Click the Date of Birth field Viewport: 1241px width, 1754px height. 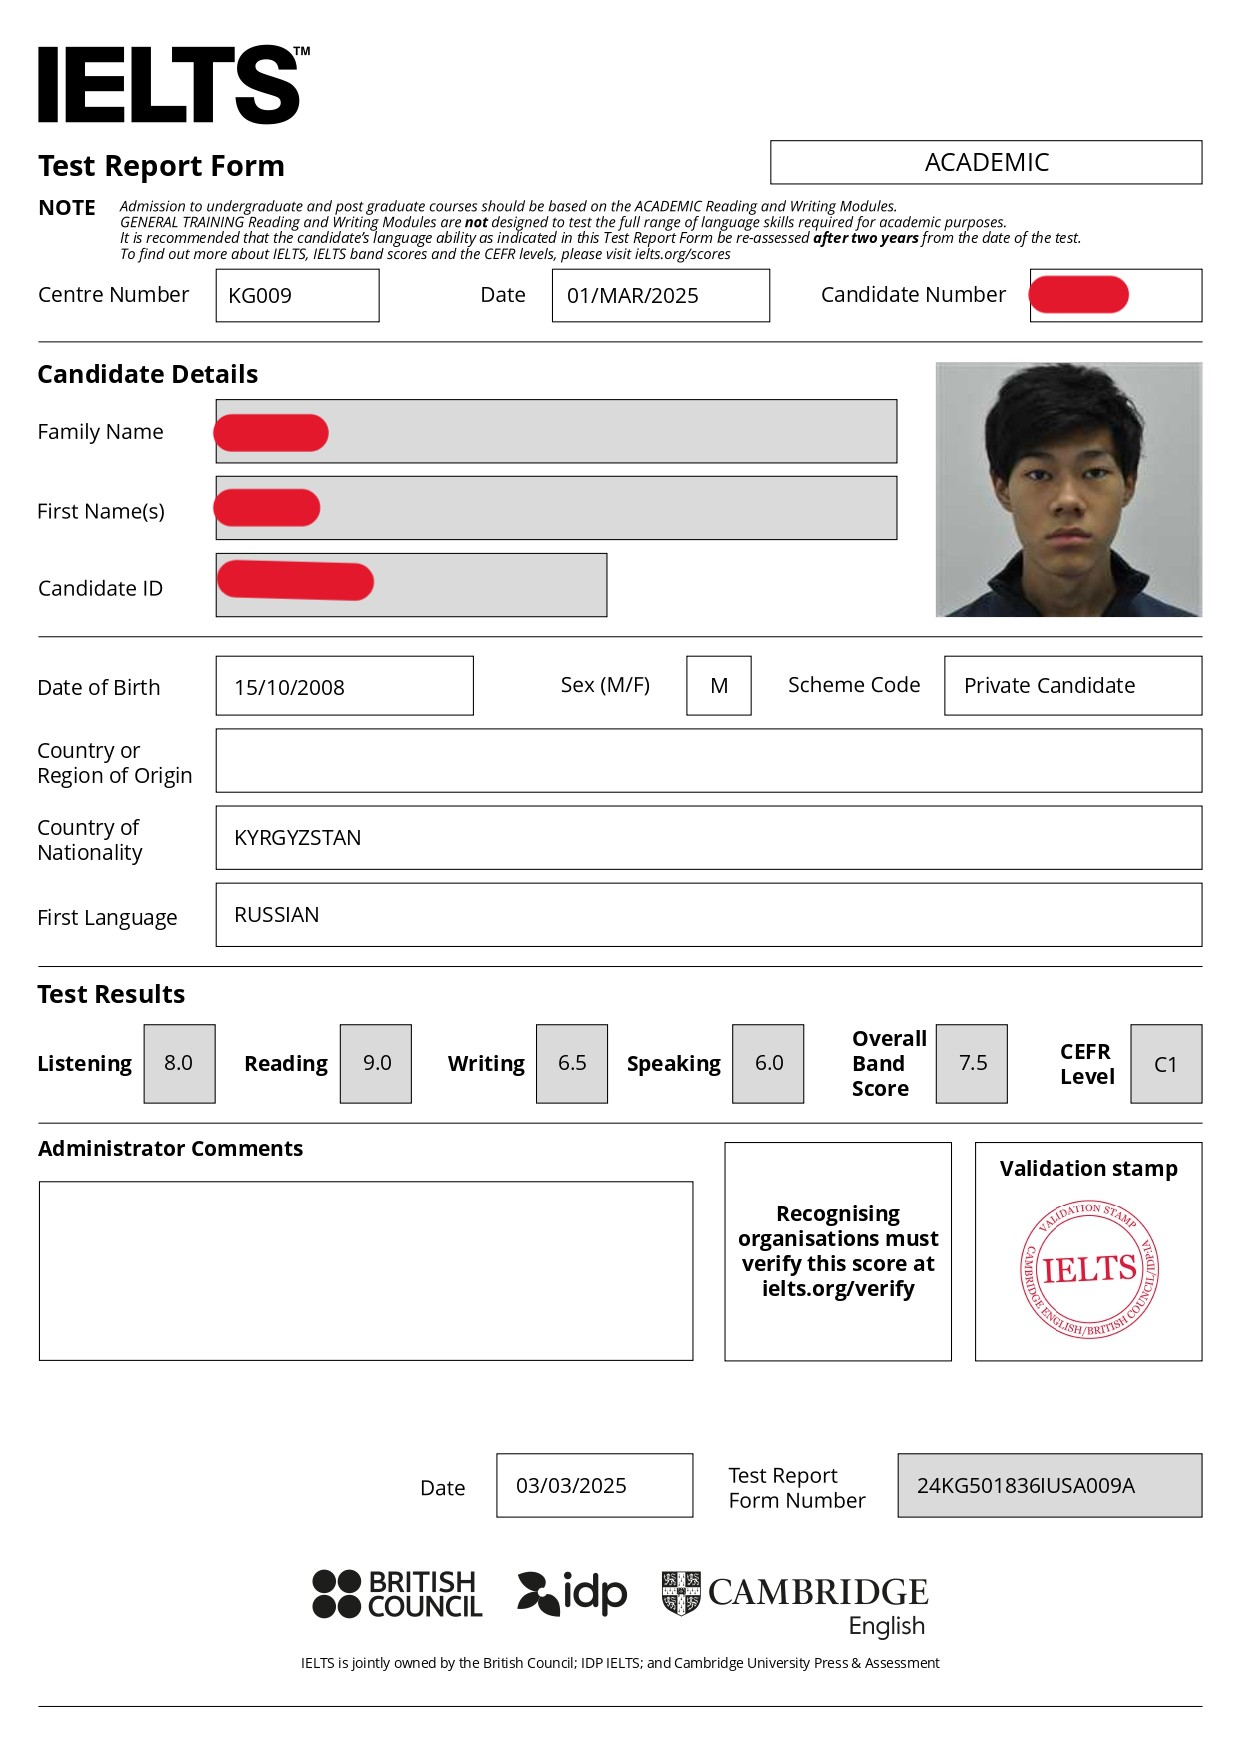click(x=344, y=686)
